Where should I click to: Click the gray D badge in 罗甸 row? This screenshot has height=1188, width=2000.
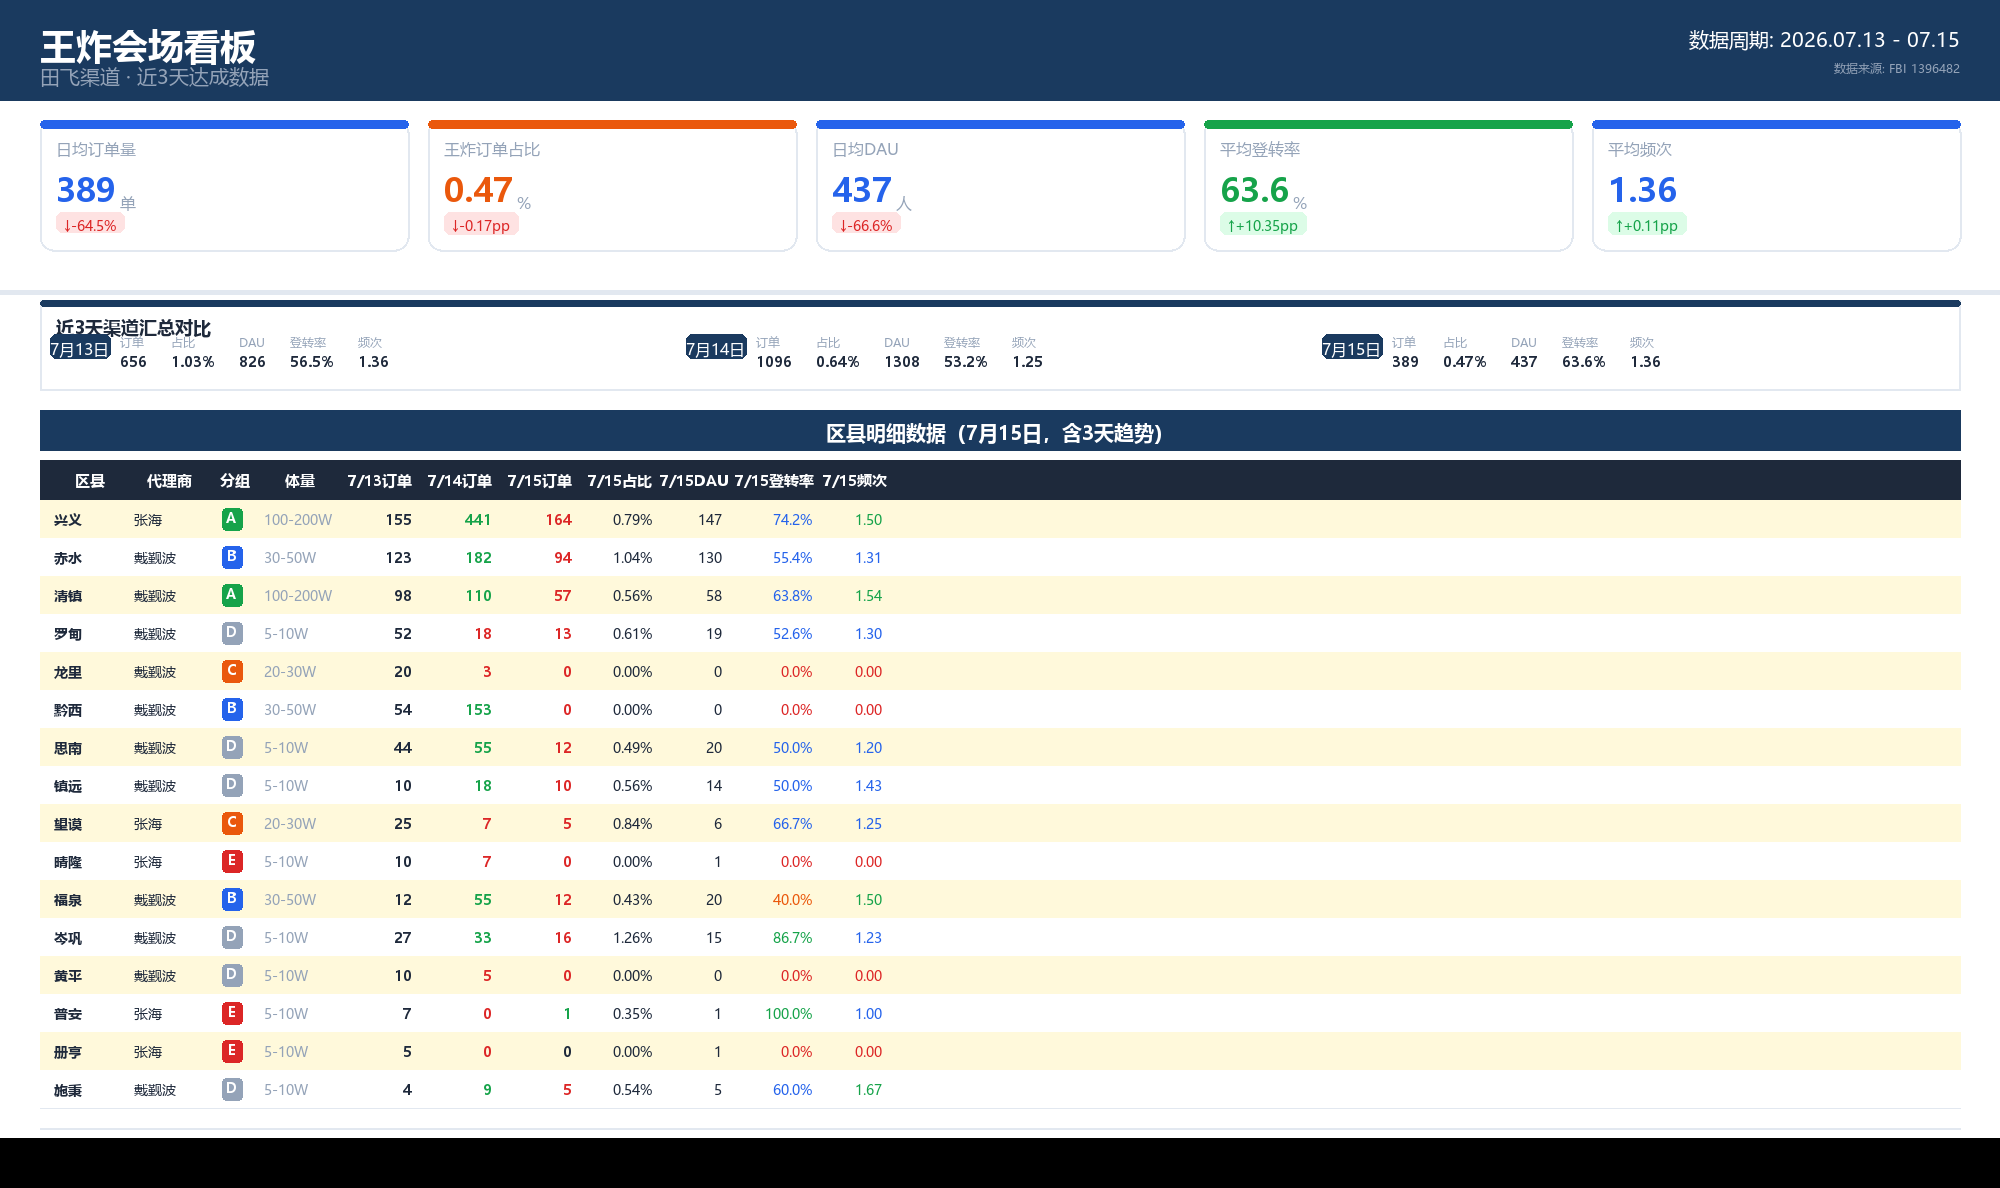[x=232, y=633]
